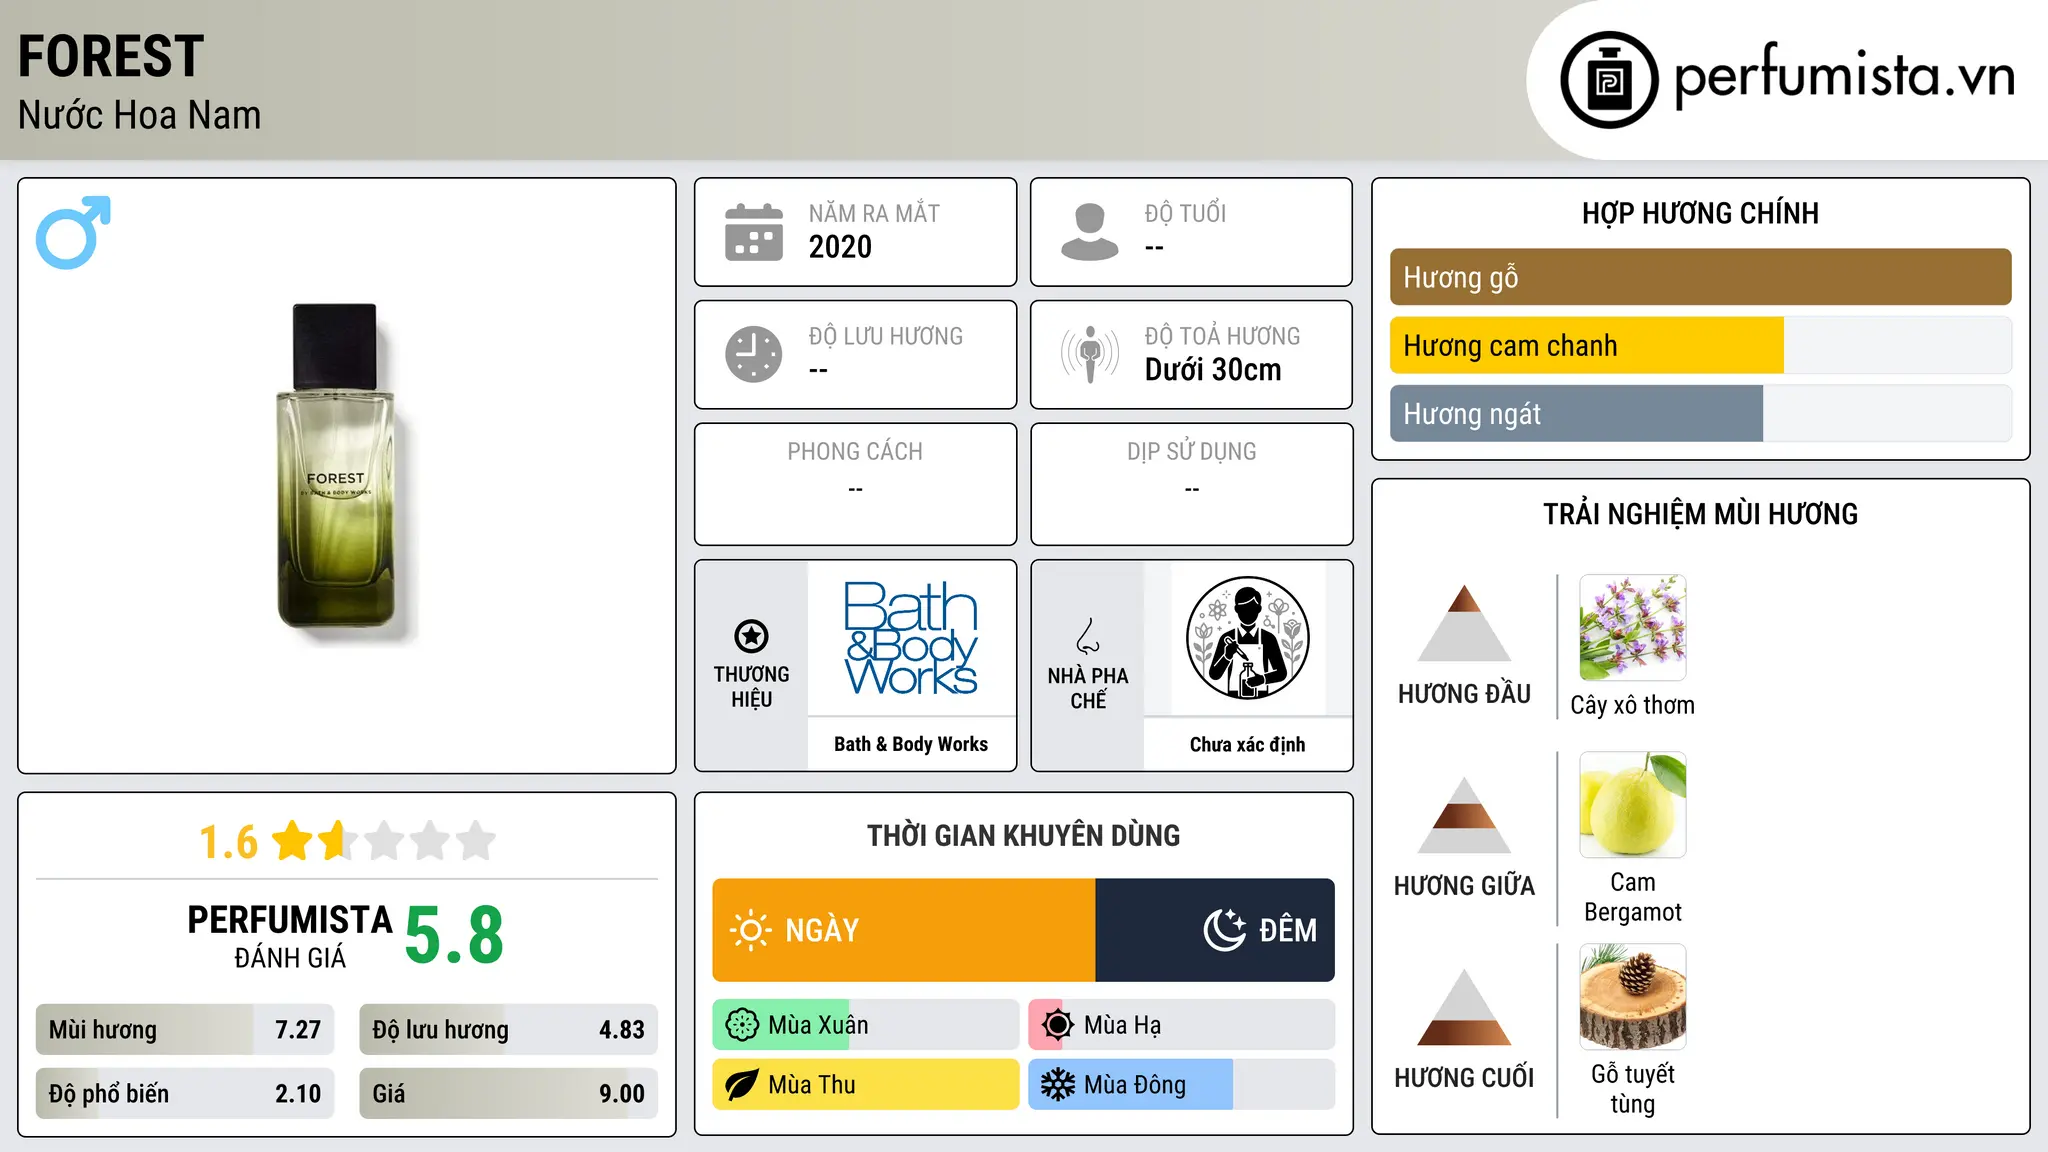The image size is (2048, 1152).
Task: Click the snowflake icon for Mùa Đông
Action: click(x=1057, y=1085)
